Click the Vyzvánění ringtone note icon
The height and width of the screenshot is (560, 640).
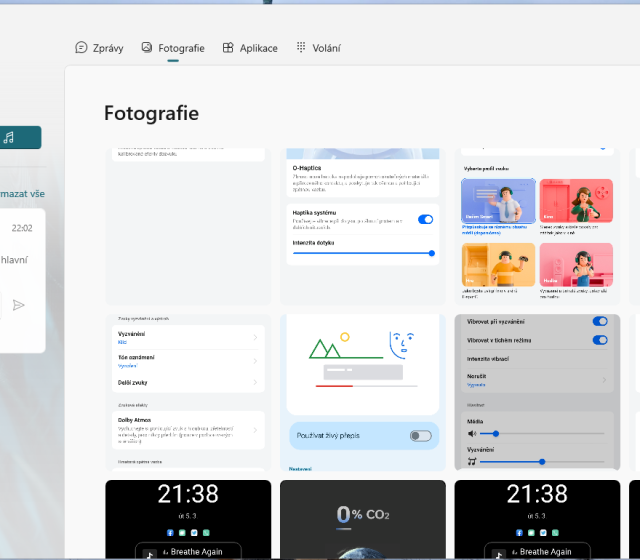[x=472, y=462]
